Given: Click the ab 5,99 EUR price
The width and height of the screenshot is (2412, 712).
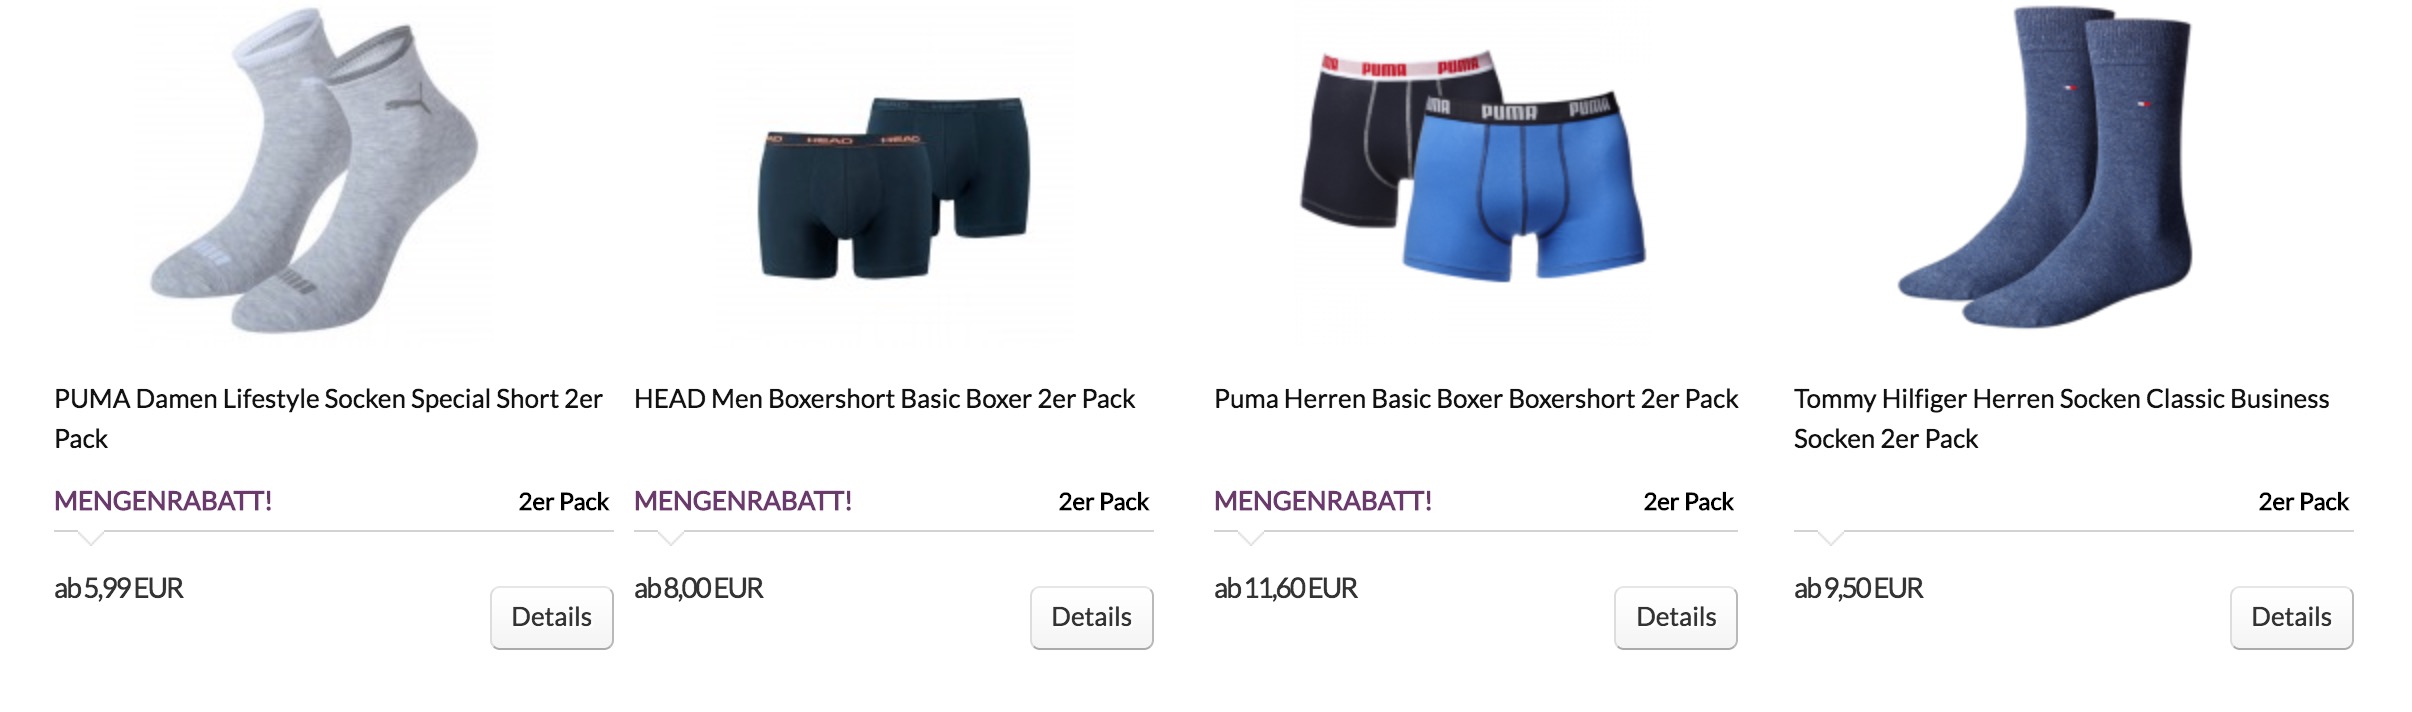Looking at the screenshot, I should coord(119,588).
